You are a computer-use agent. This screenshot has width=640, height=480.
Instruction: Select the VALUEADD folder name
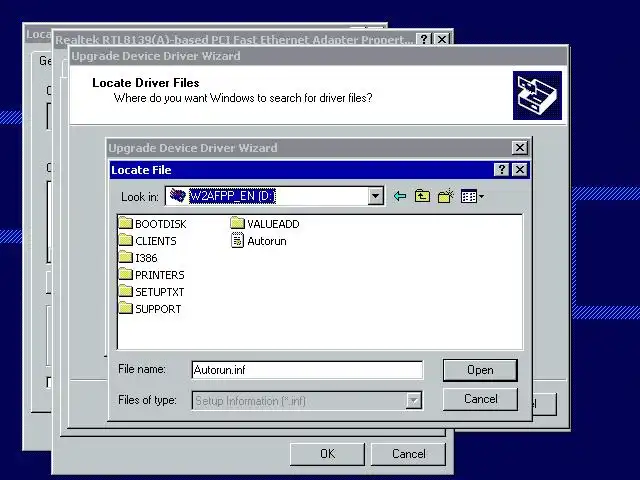click(273, 224)
